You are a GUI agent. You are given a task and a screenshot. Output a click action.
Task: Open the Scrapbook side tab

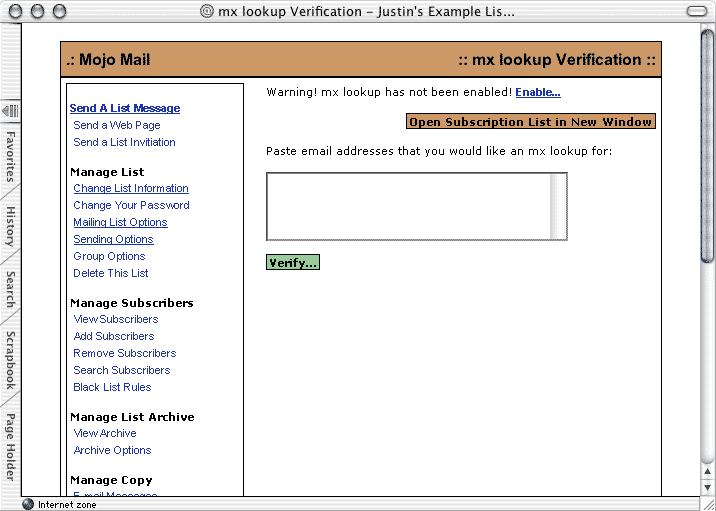[10, 359]
